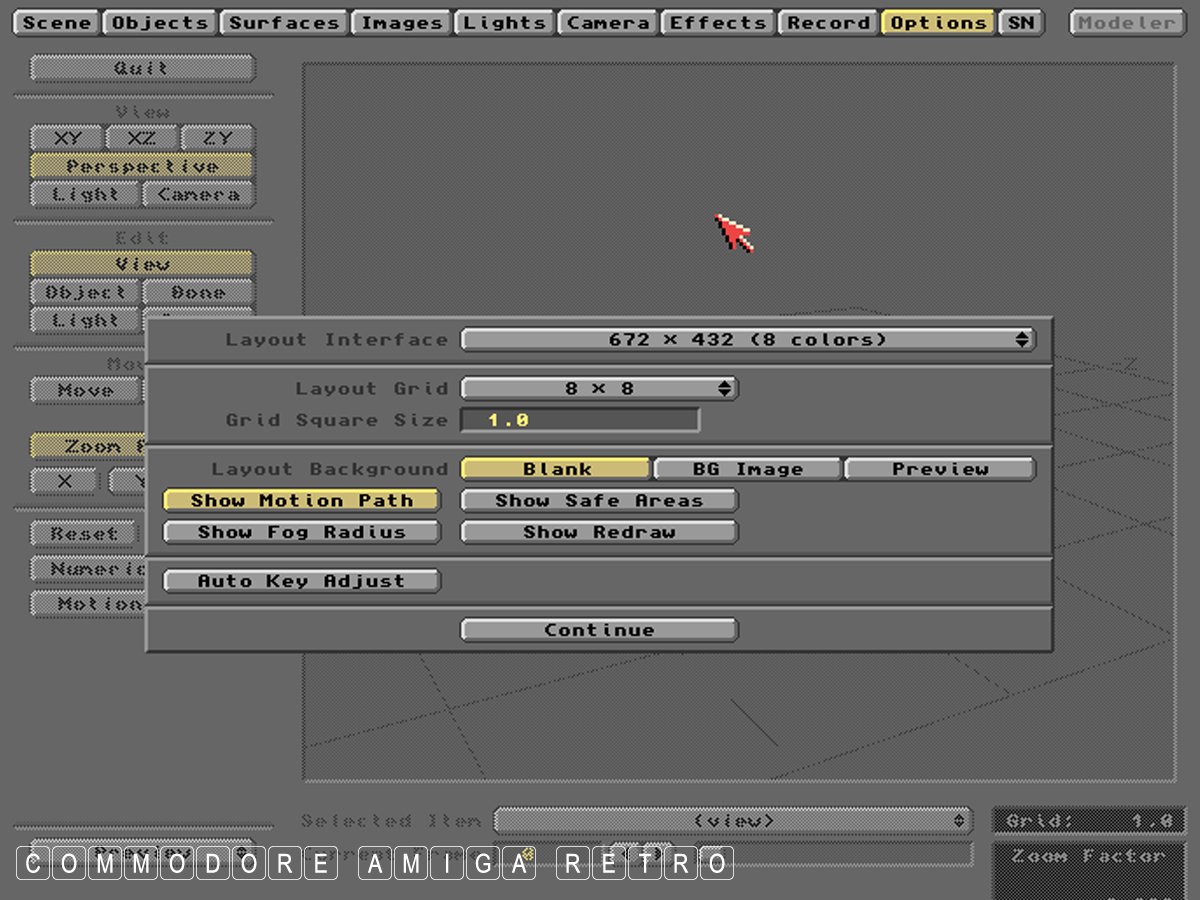Launch Modeler from the top bar

click(1126, 23)
